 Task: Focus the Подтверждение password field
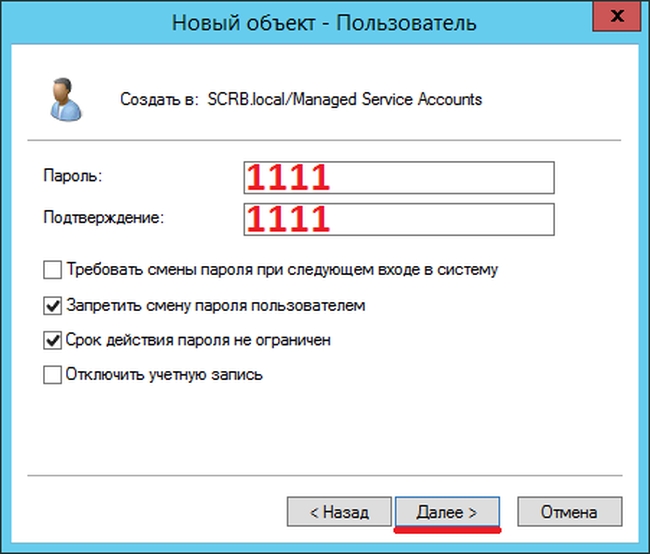click(x=397, y=218)
